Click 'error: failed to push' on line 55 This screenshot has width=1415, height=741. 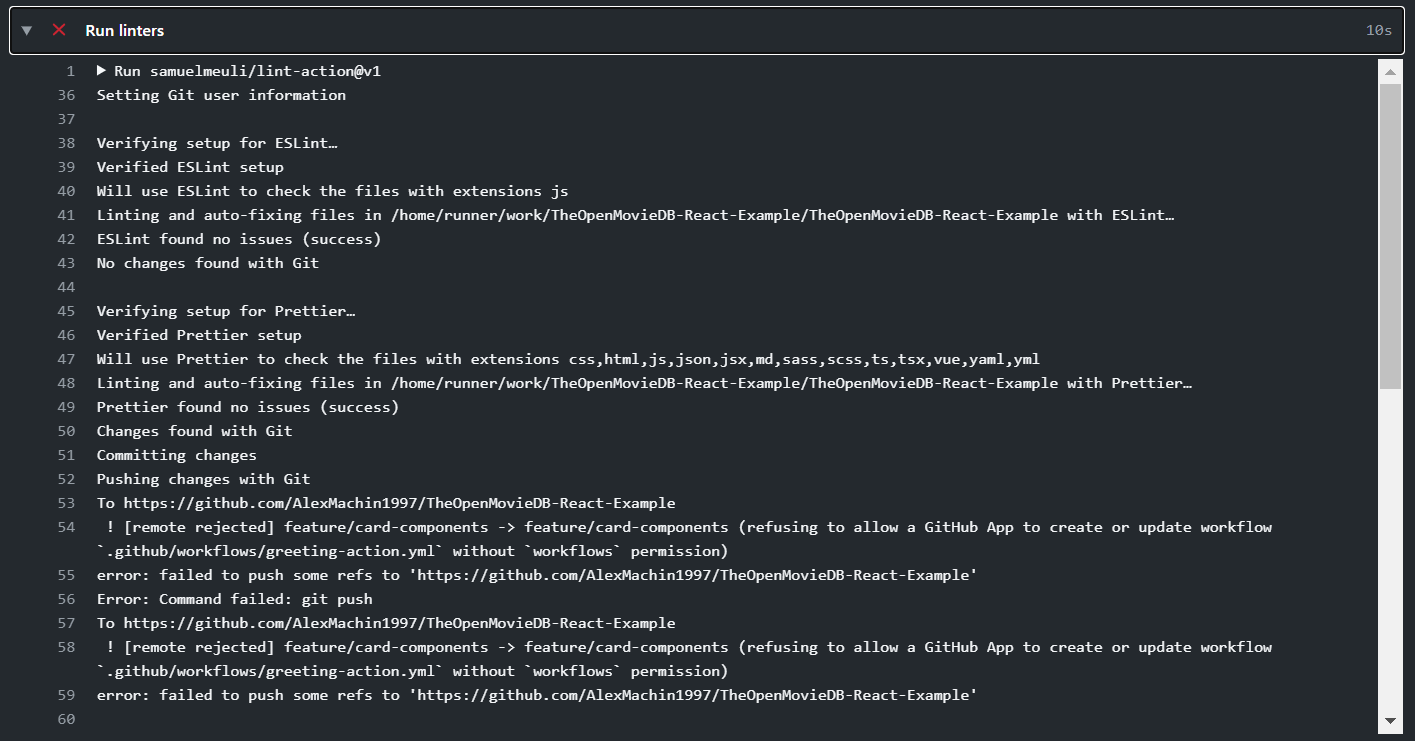point(537,575)
